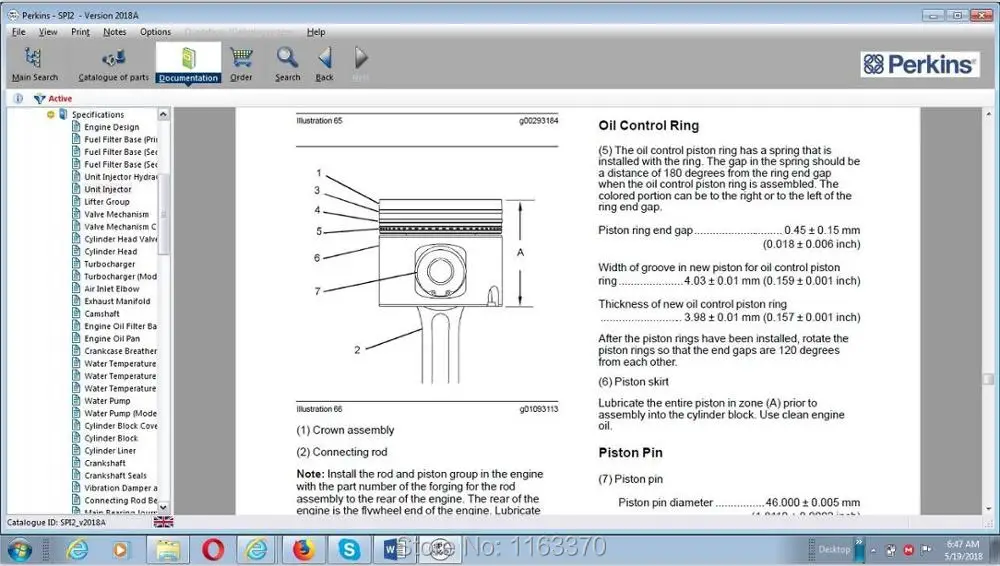Viewport: 1000px width, 566px height.
Task: Open the Order cart
Action: point(241,64)
